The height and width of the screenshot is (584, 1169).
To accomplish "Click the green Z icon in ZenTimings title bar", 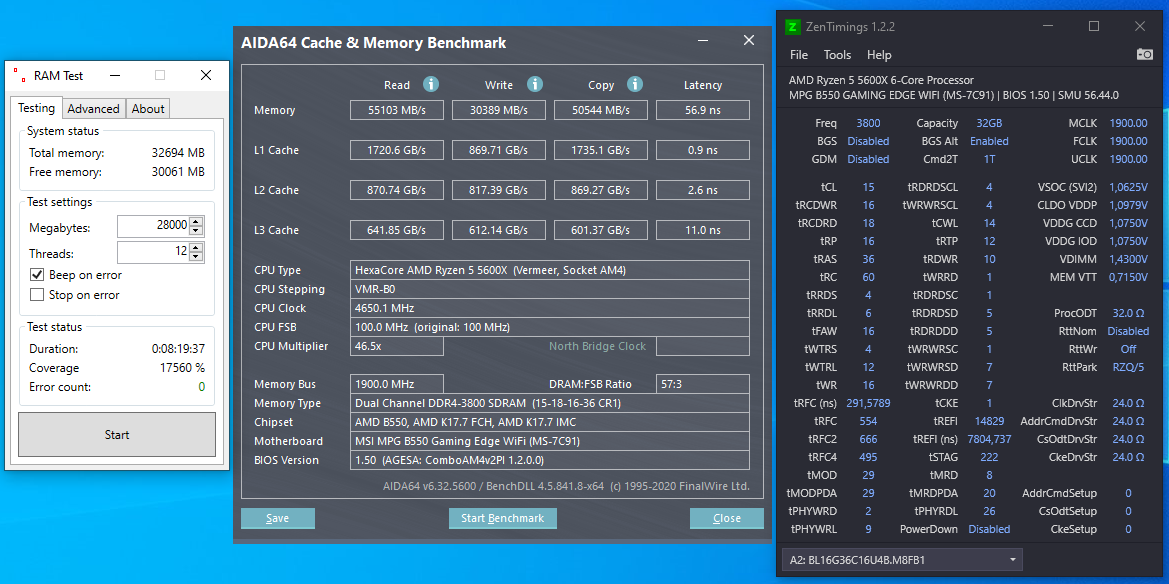I will 793,26.
